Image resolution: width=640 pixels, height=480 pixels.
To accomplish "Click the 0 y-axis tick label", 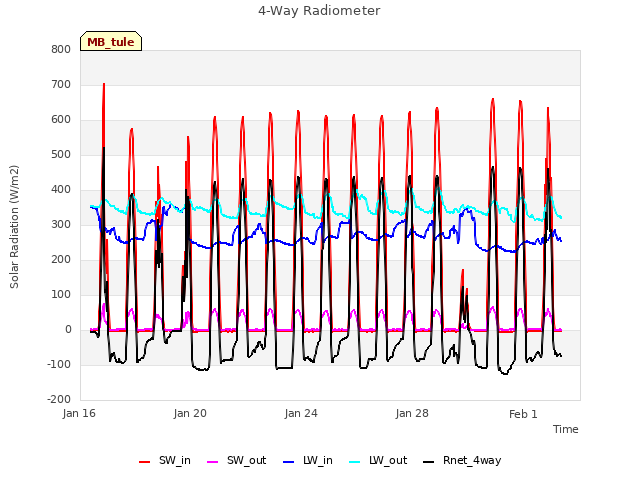I will point(68,329).
